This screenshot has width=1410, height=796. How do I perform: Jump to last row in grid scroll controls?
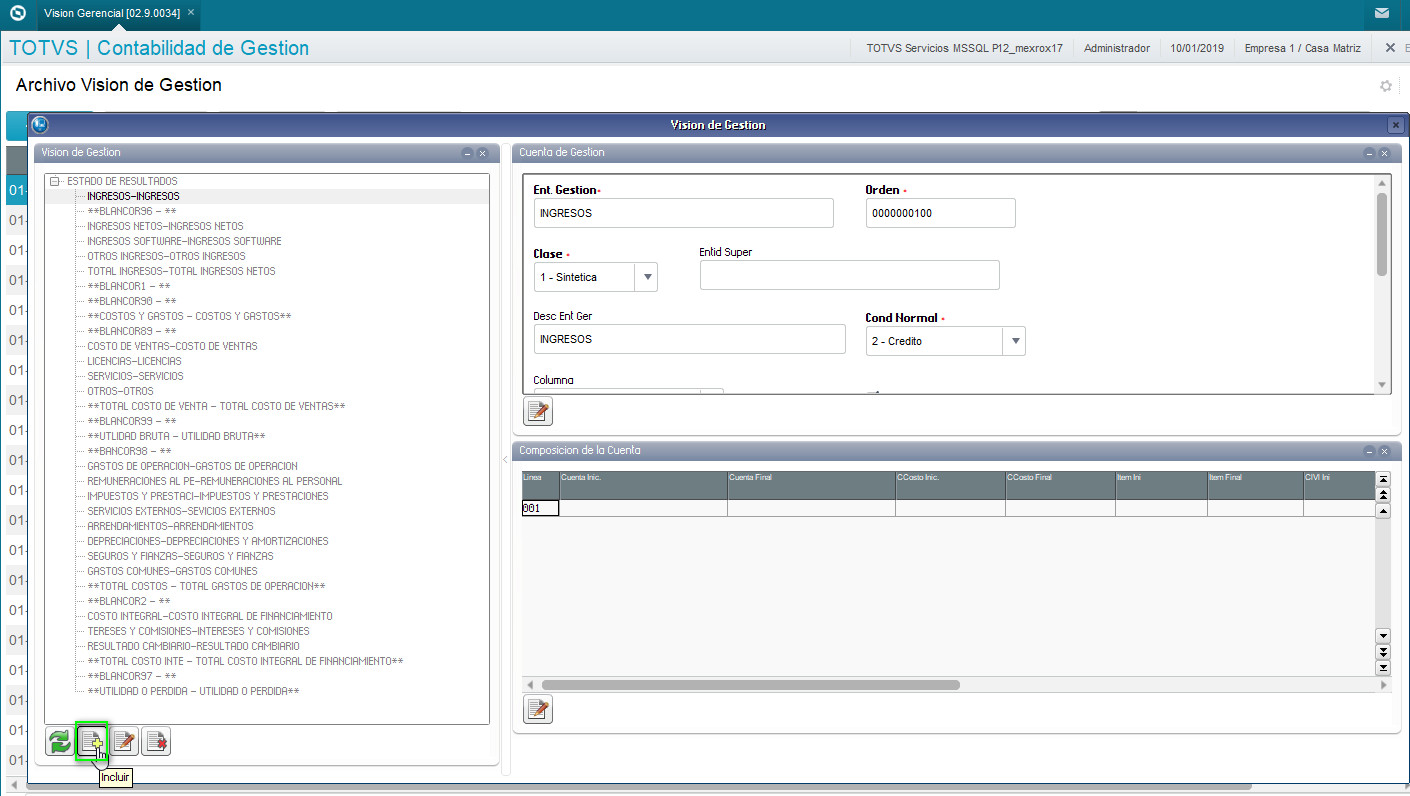(x=1384, y=667)
